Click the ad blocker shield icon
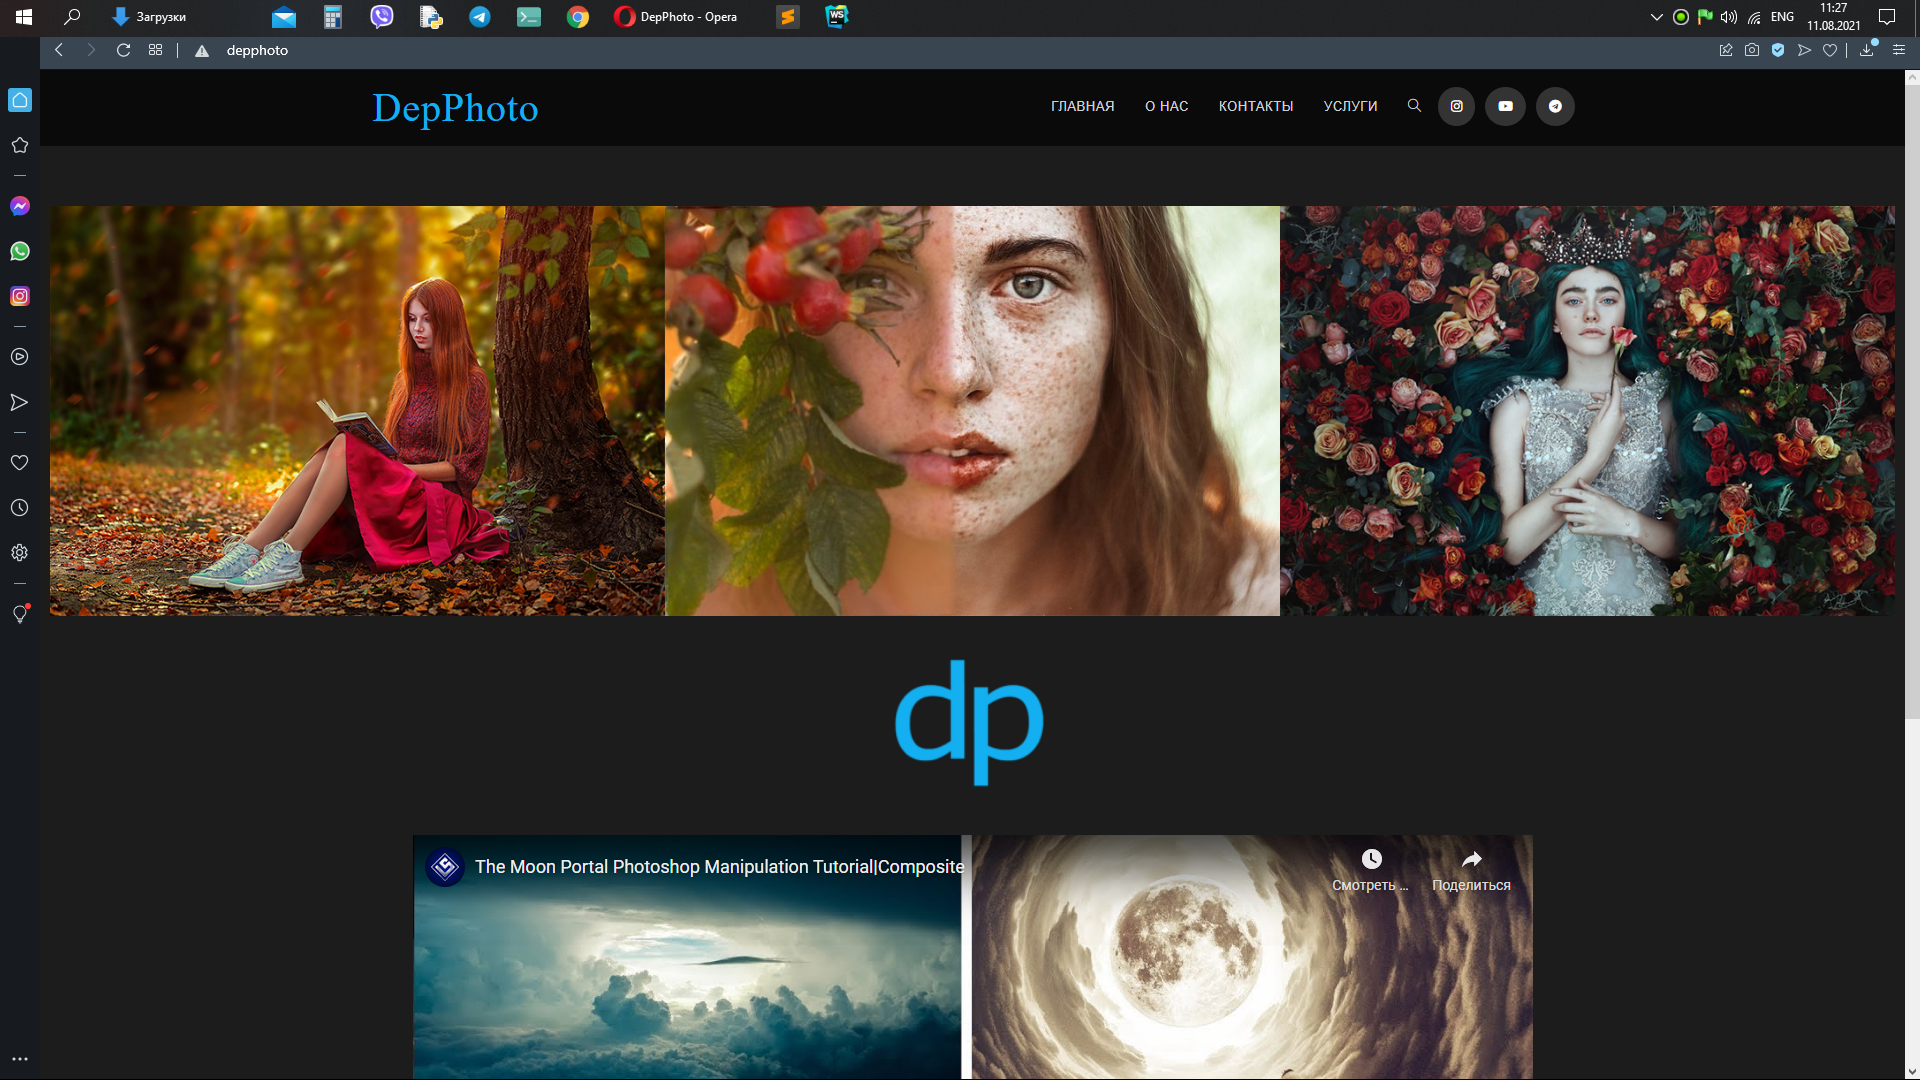The image size is (1920, 1080). 1778,50
